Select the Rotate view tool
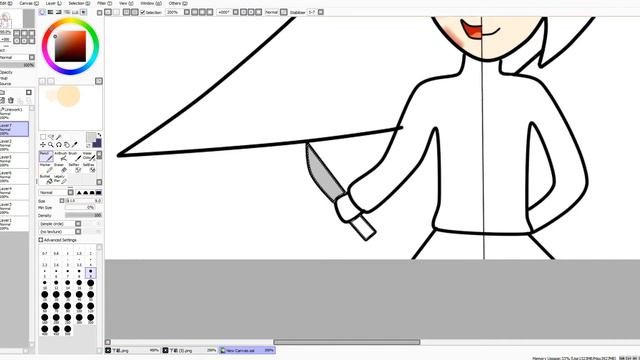 click(x=59, y=145)
